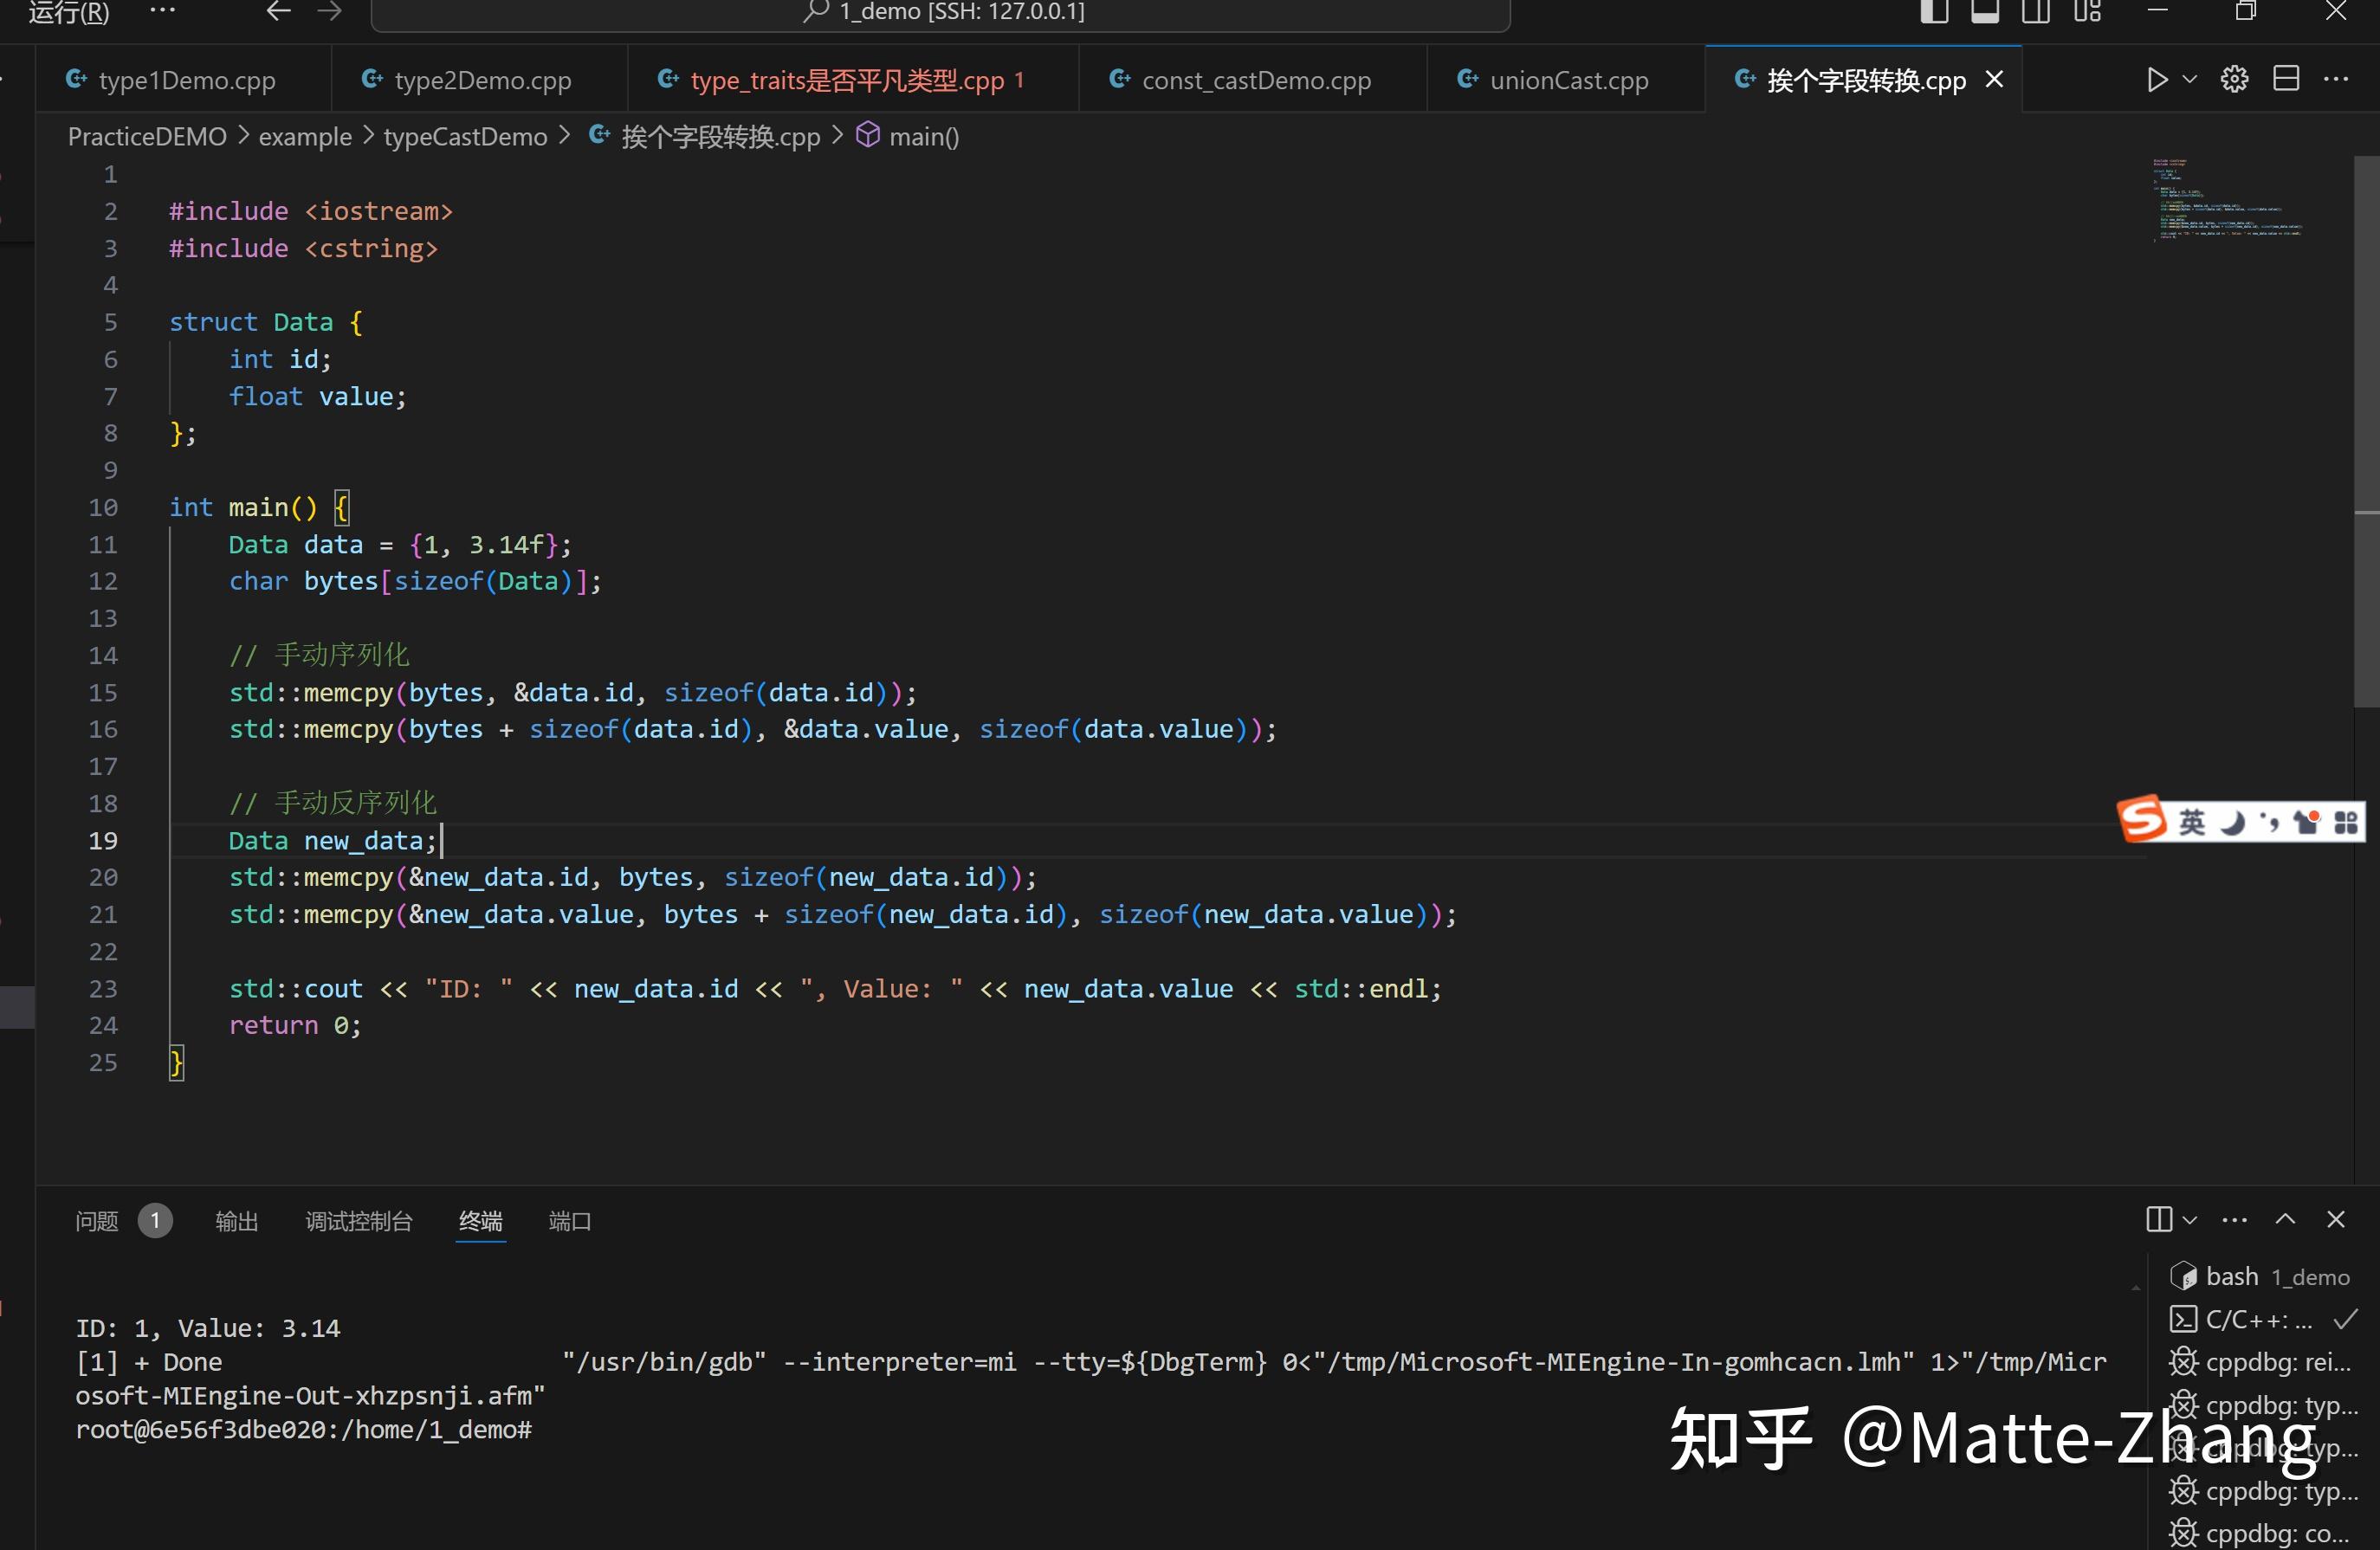Toggle the secondary sidebar visibility
Viewport: 2380px width, 1550px height.
coord(2037,13)
